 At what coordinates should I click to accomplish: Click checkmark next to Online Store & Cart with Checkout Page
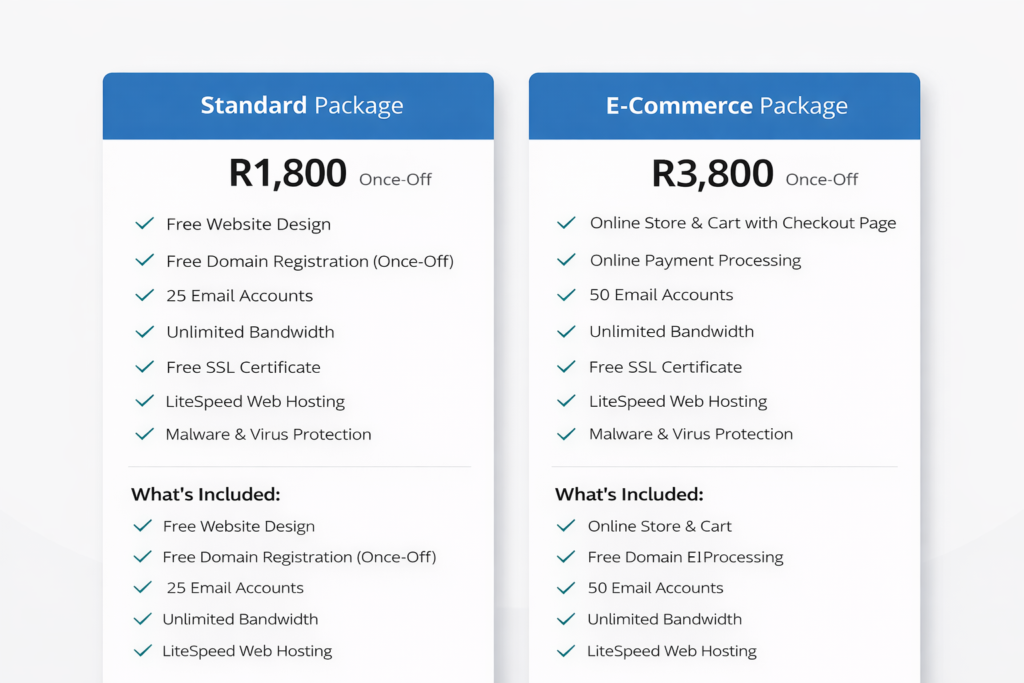pyautogui.click(x=567, y=223)
